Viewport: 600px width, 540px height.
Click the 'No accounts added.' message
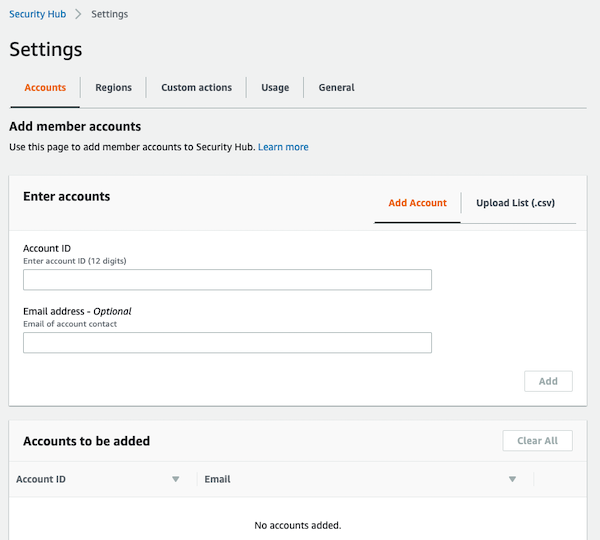(x=298, y=525)
